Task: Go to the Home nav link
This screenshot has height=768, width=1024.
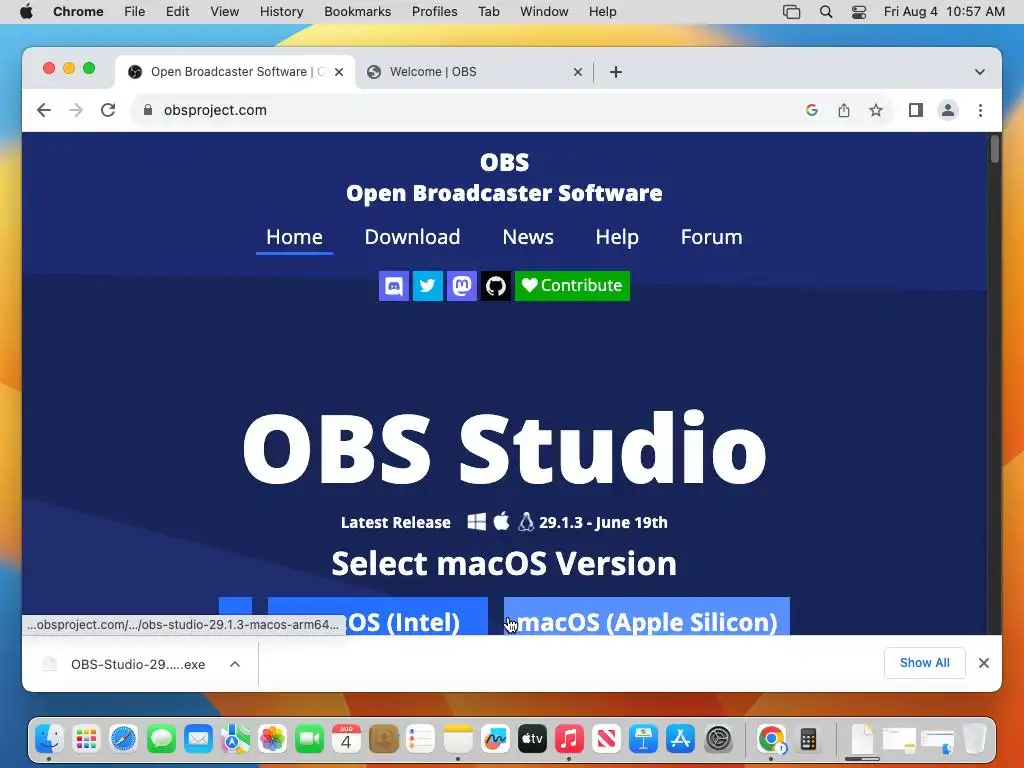Action: (294, 237)
